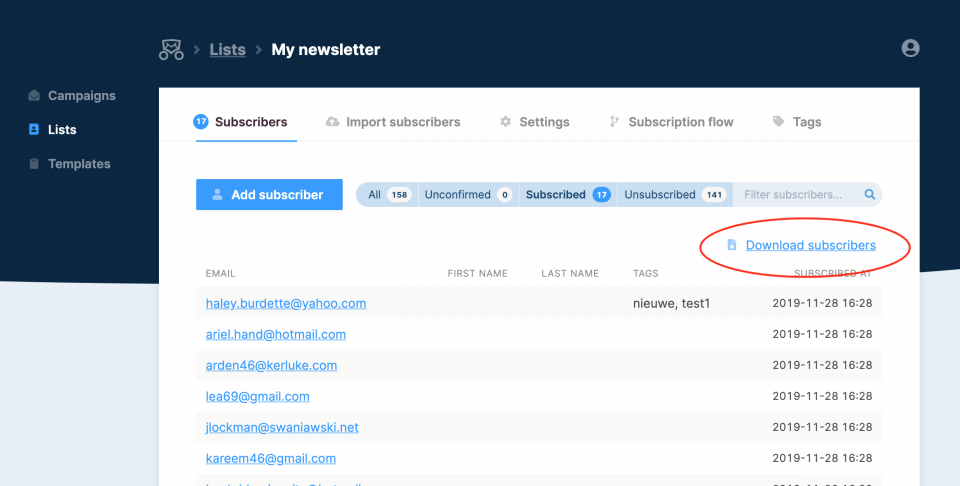Click the Campaigns envelope icon in sidebar
Screen dimensions: 960x486
(34, 95)
